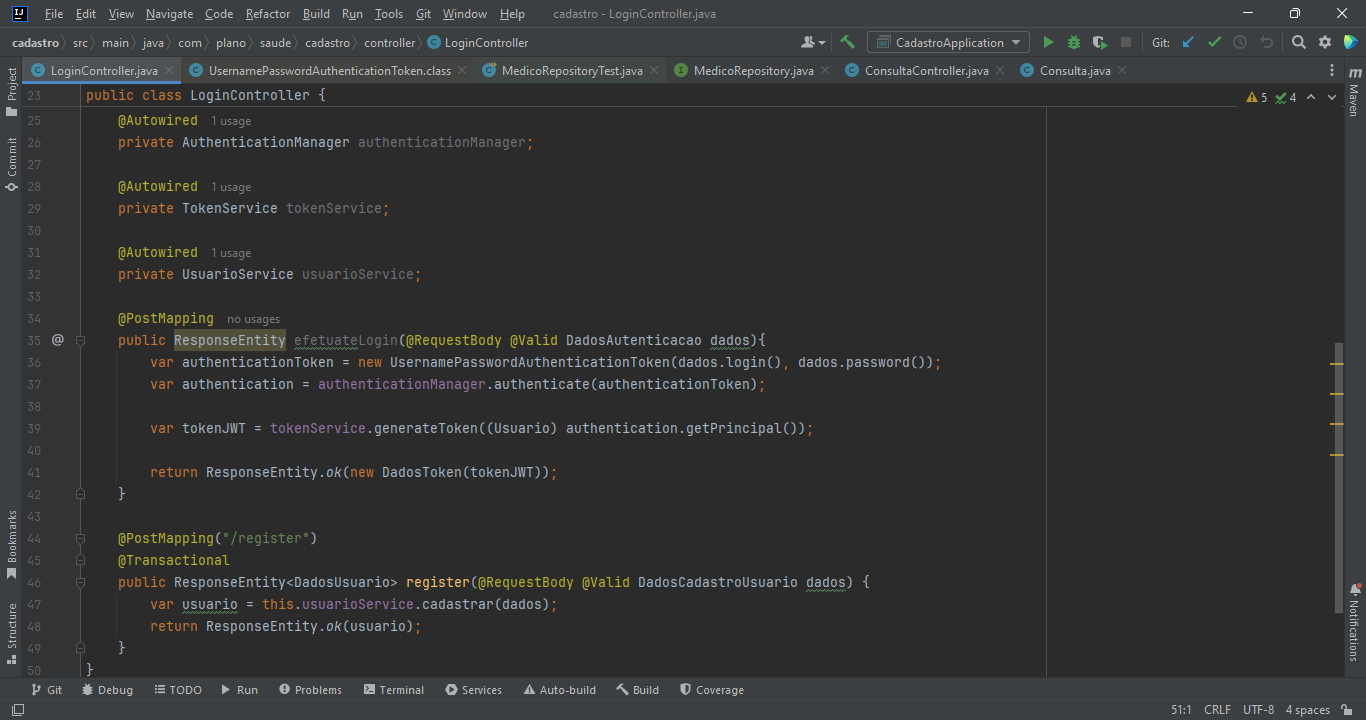Open the Bookmarks tool window
Screen dimensions: 1366x720
11,545
